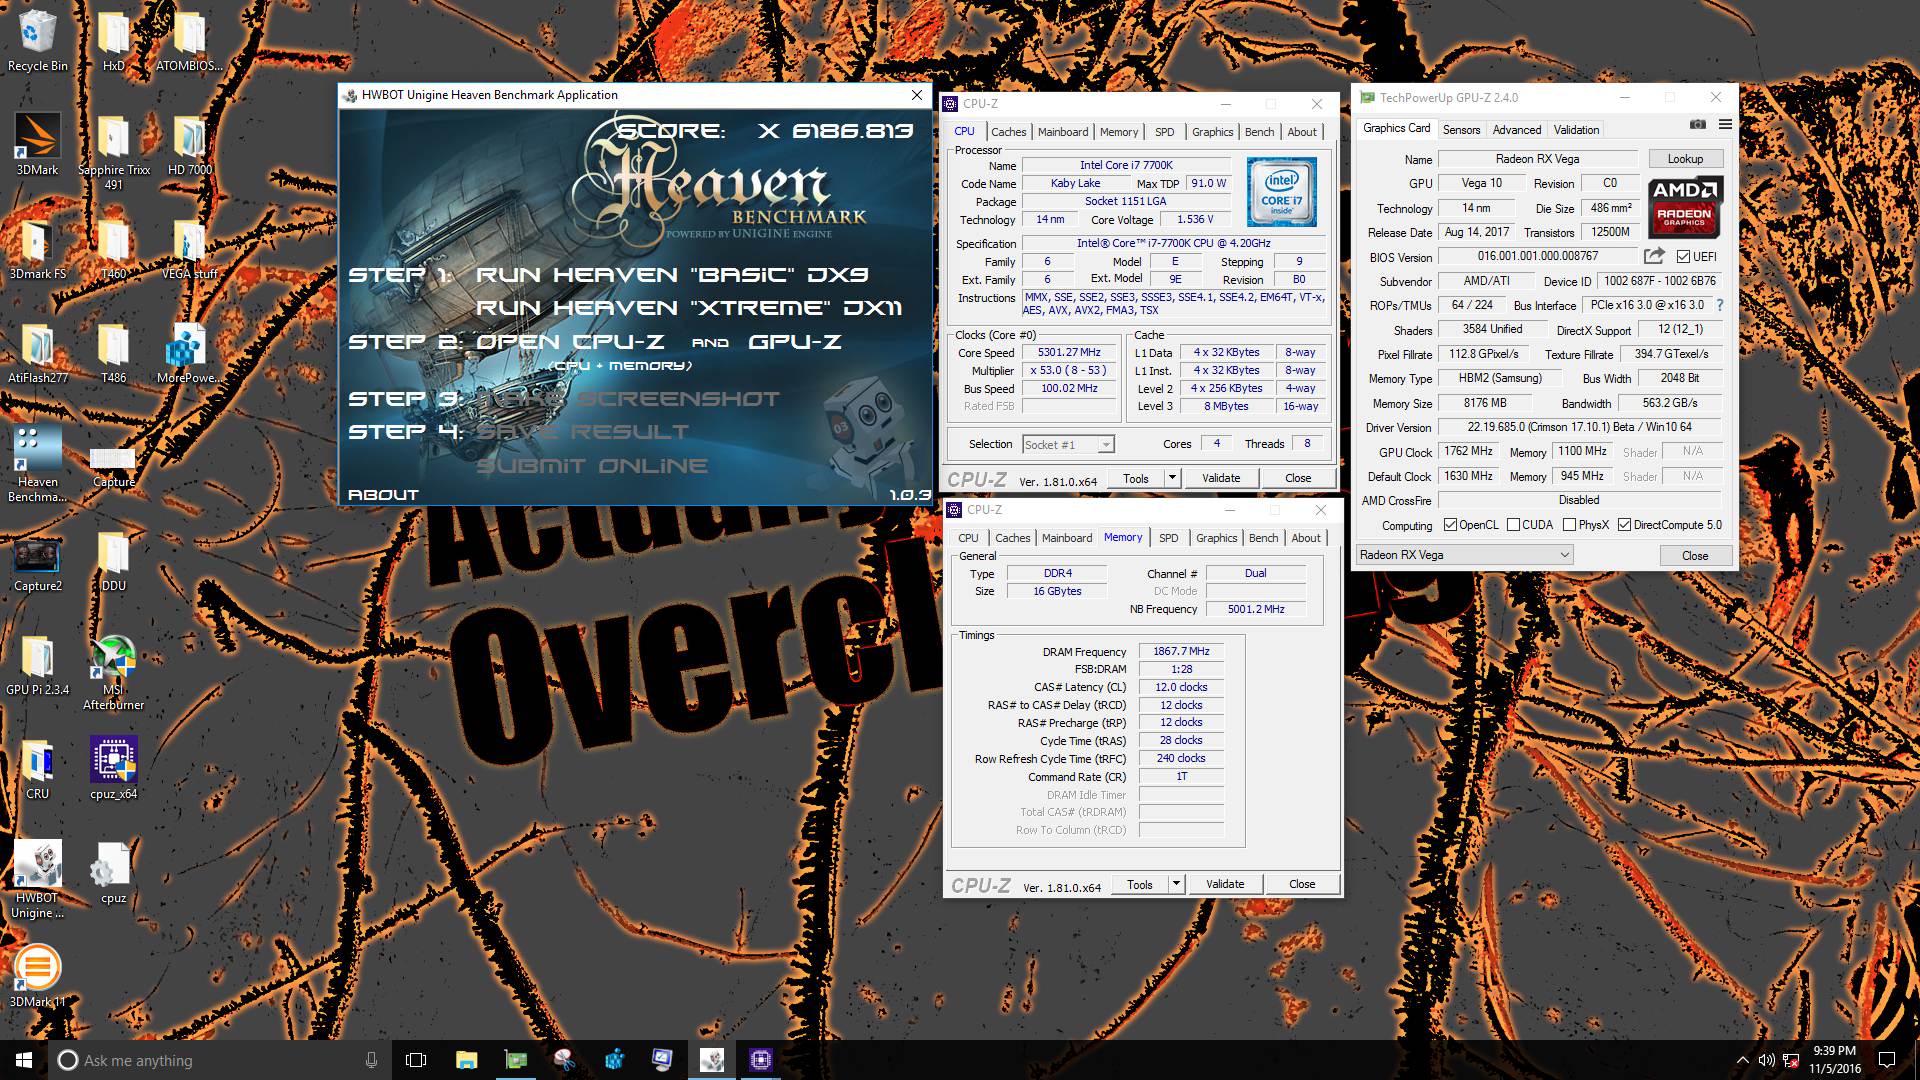Open File Explorer from the taskbar
1920x1080 pixels.
click(466, 1060)
